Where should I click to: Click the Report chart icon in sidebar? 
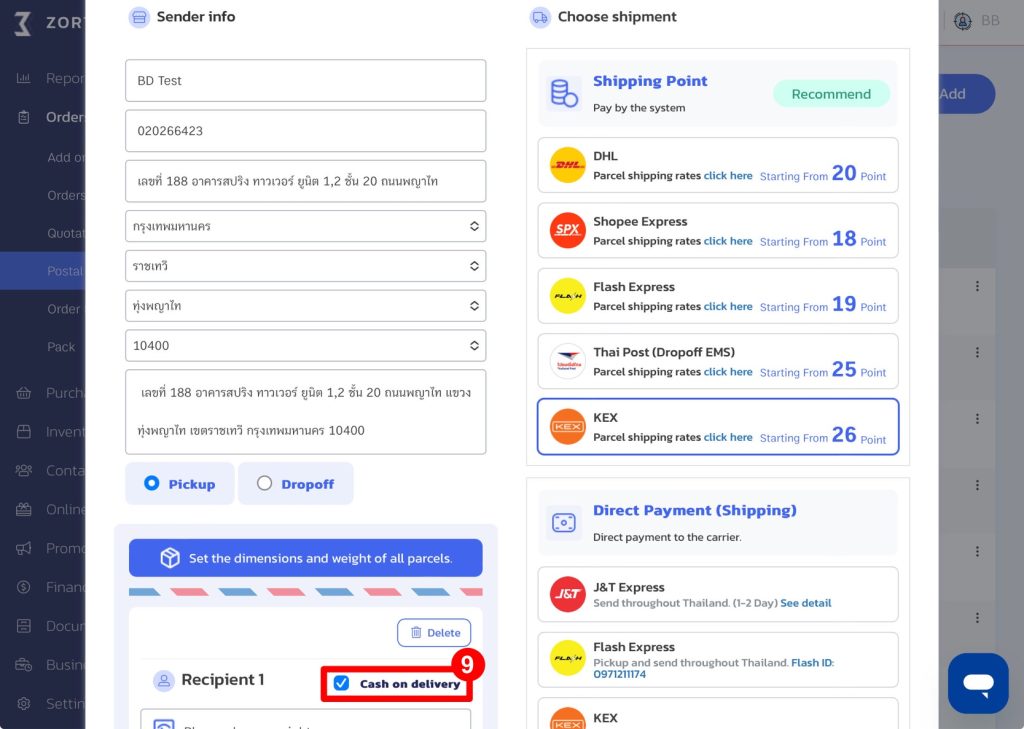[24, 78]
